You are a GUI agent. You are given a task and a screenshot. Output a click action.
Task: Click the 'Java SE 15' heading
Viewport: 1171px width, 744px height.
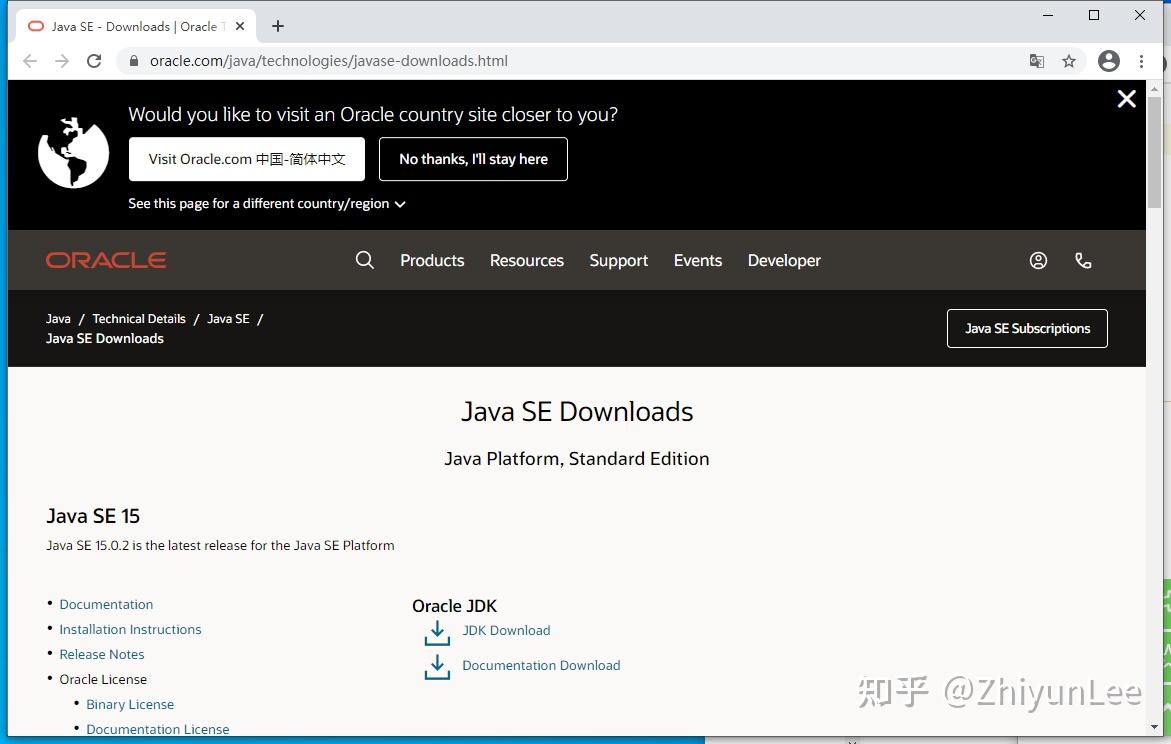pos(93,516)
